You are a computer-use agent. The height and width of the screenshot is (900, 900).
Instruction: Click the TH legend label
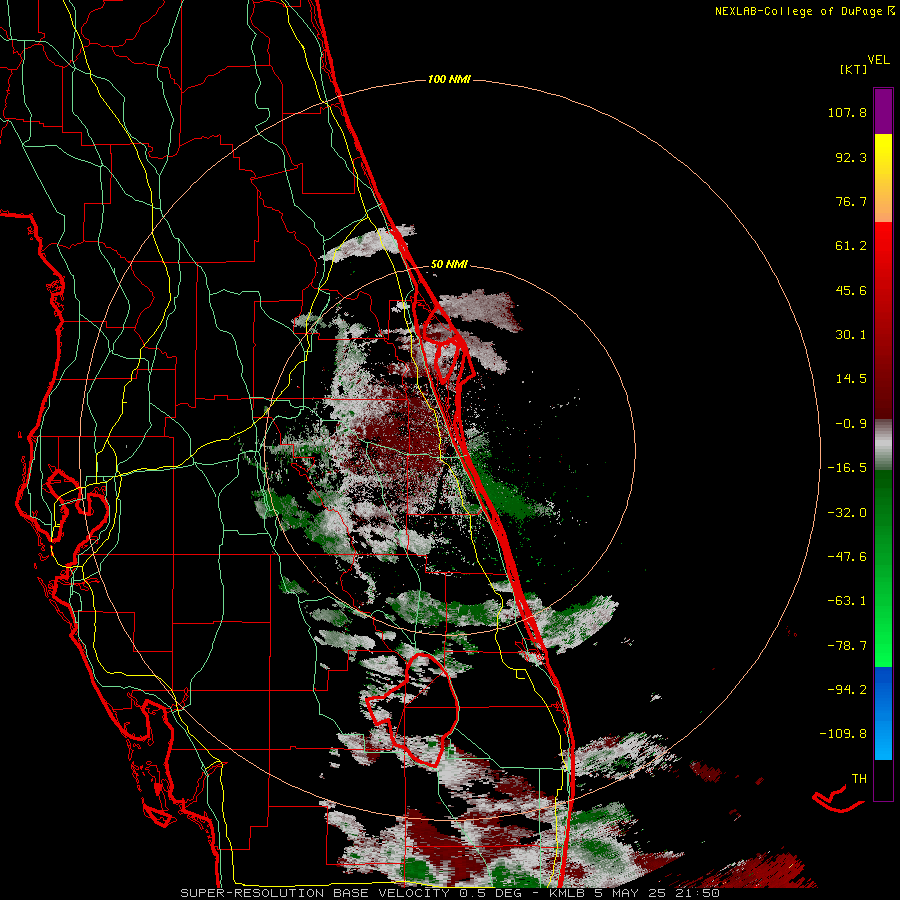pyautogui.click(x=859, y=779)
